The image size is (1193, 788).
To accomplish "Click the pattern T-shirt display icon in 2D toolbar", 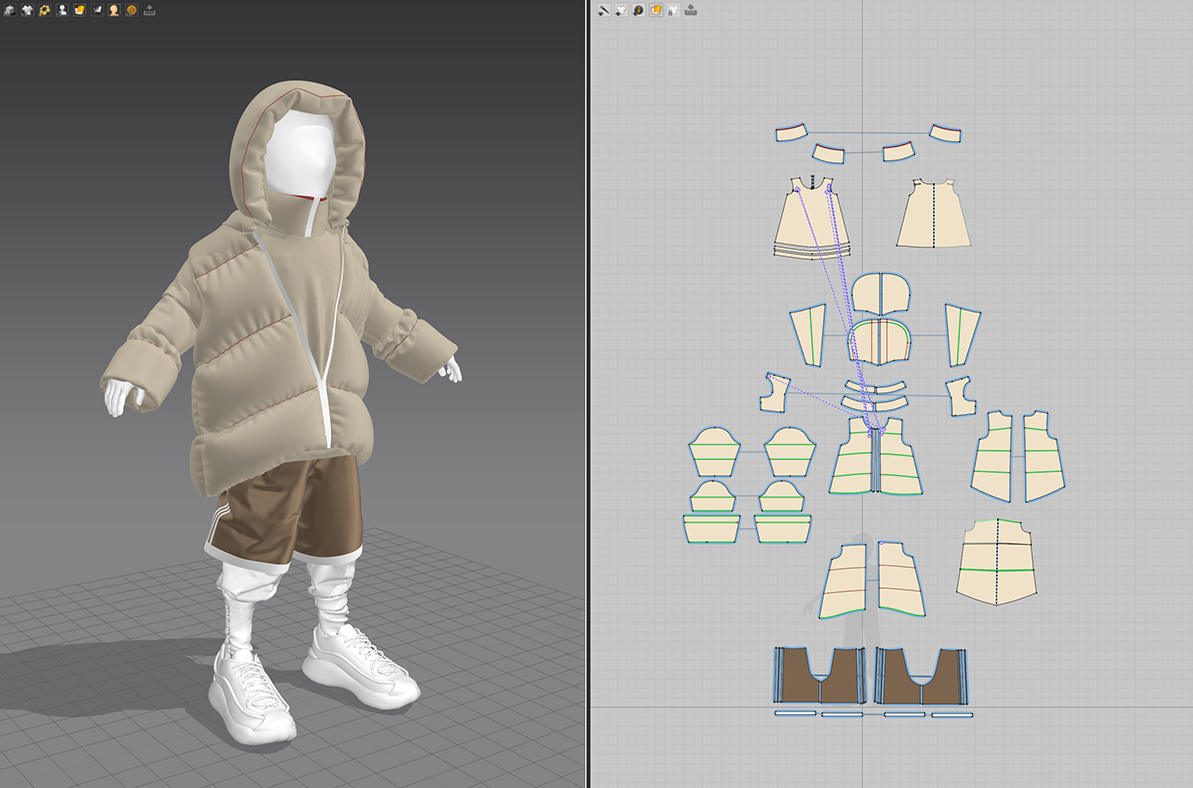I will click(x=621, y=10).
